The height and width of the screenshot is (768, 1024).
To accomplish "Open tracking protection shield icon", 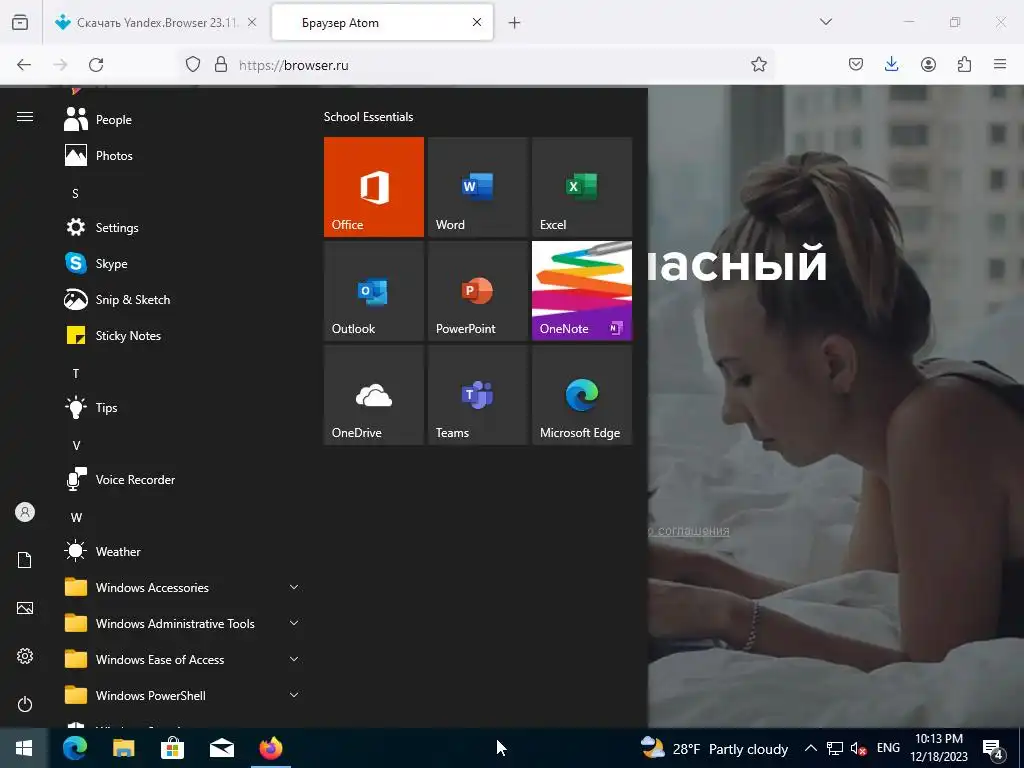I will (193, 64).
